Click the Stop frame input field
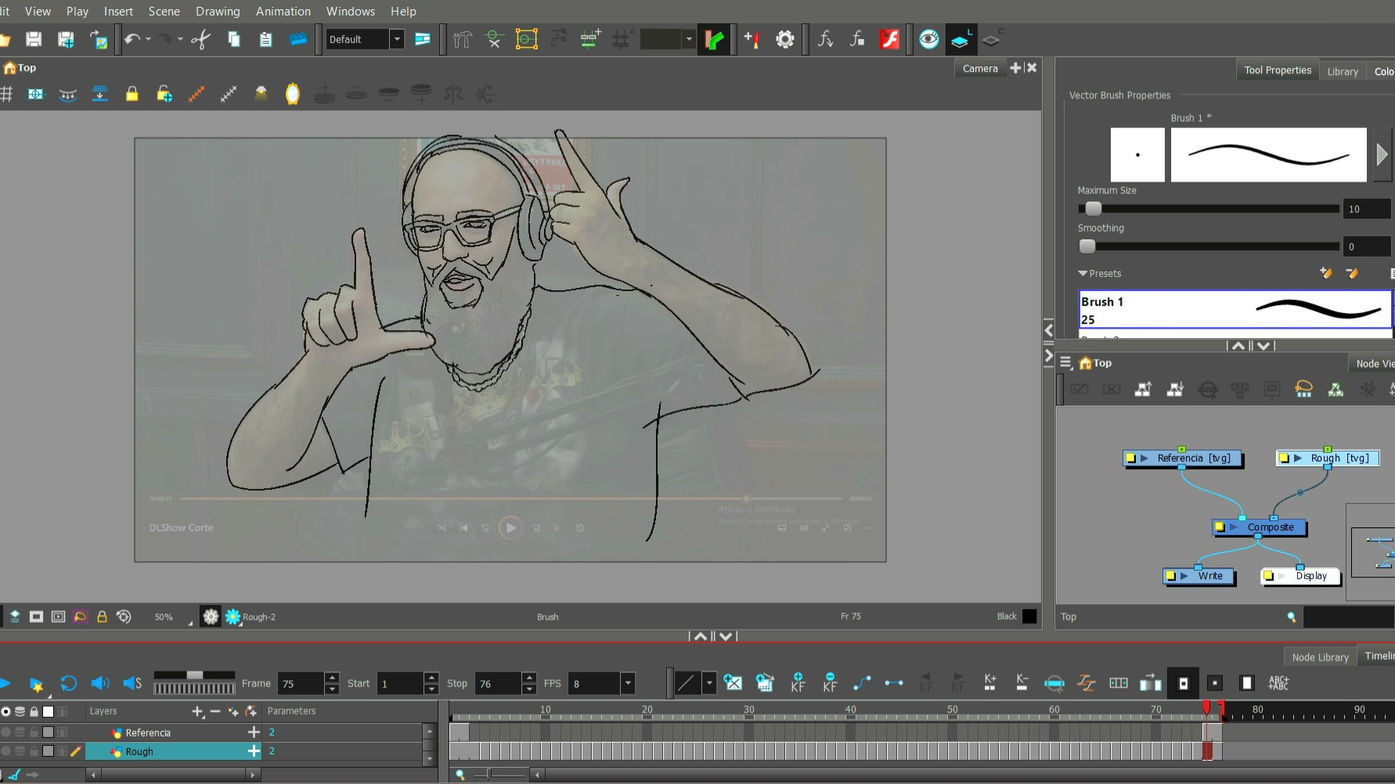Image resolution: width=1395 pixels, height=784 pixels. pyautogui.click(x=498, y=683)
